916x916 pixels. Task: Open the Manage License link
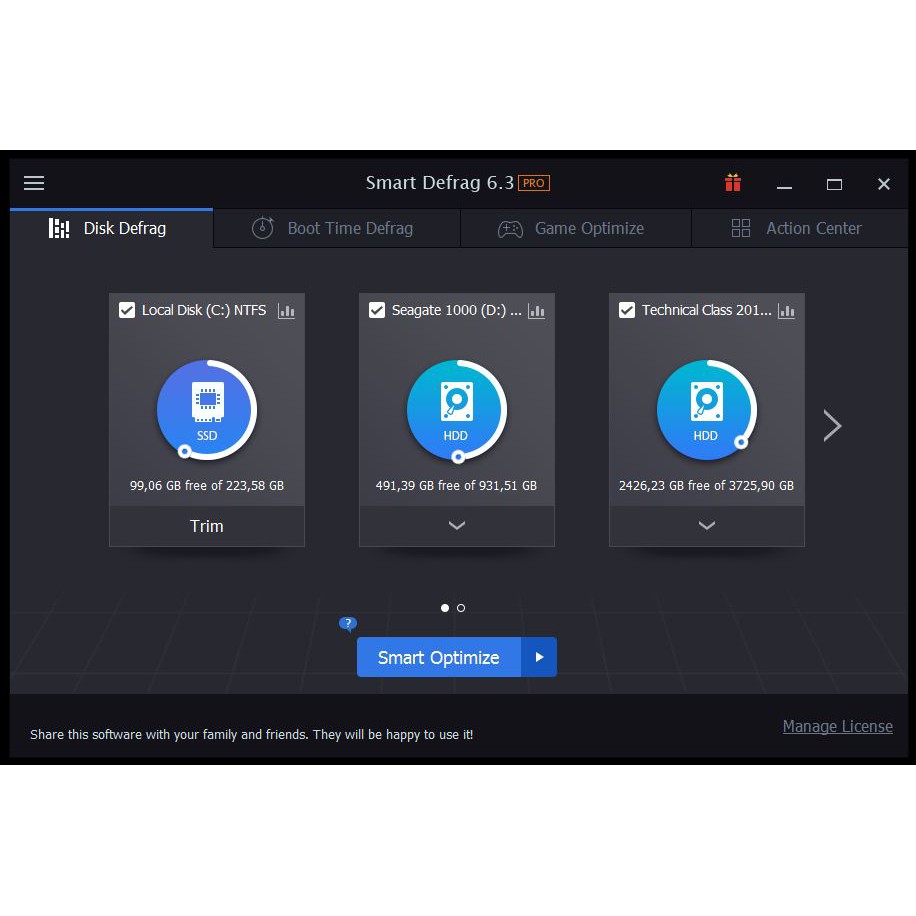[838, 726]
